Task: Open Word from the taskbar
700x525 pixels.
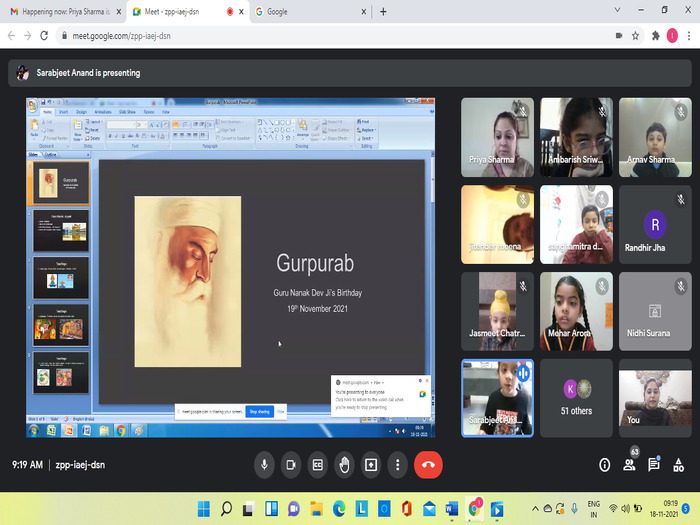Action: [x=452, y=508]
